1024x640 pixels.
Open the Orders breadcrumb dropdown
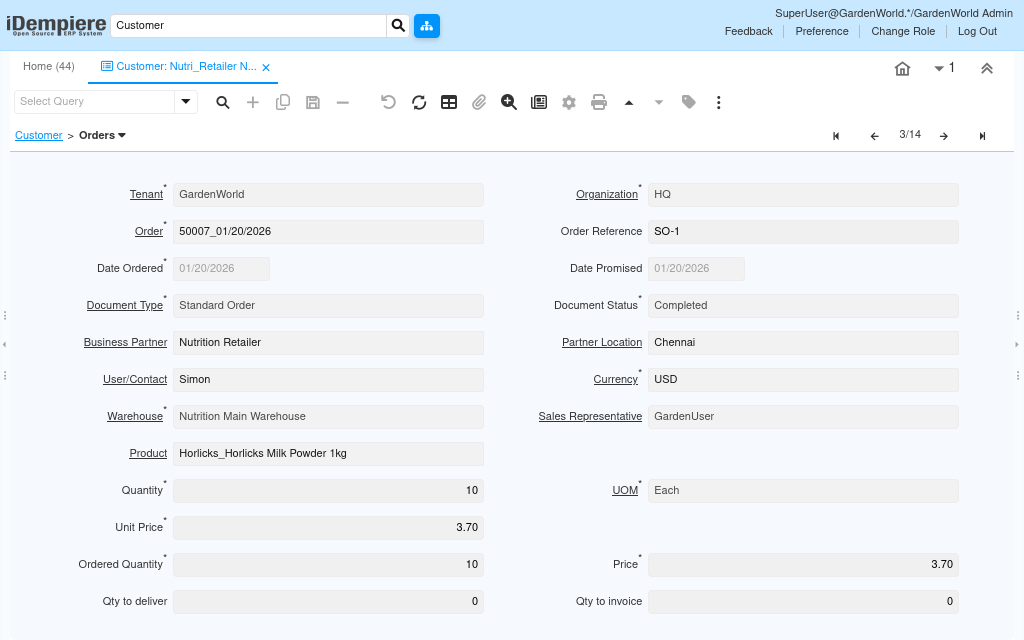coord(103,135)
